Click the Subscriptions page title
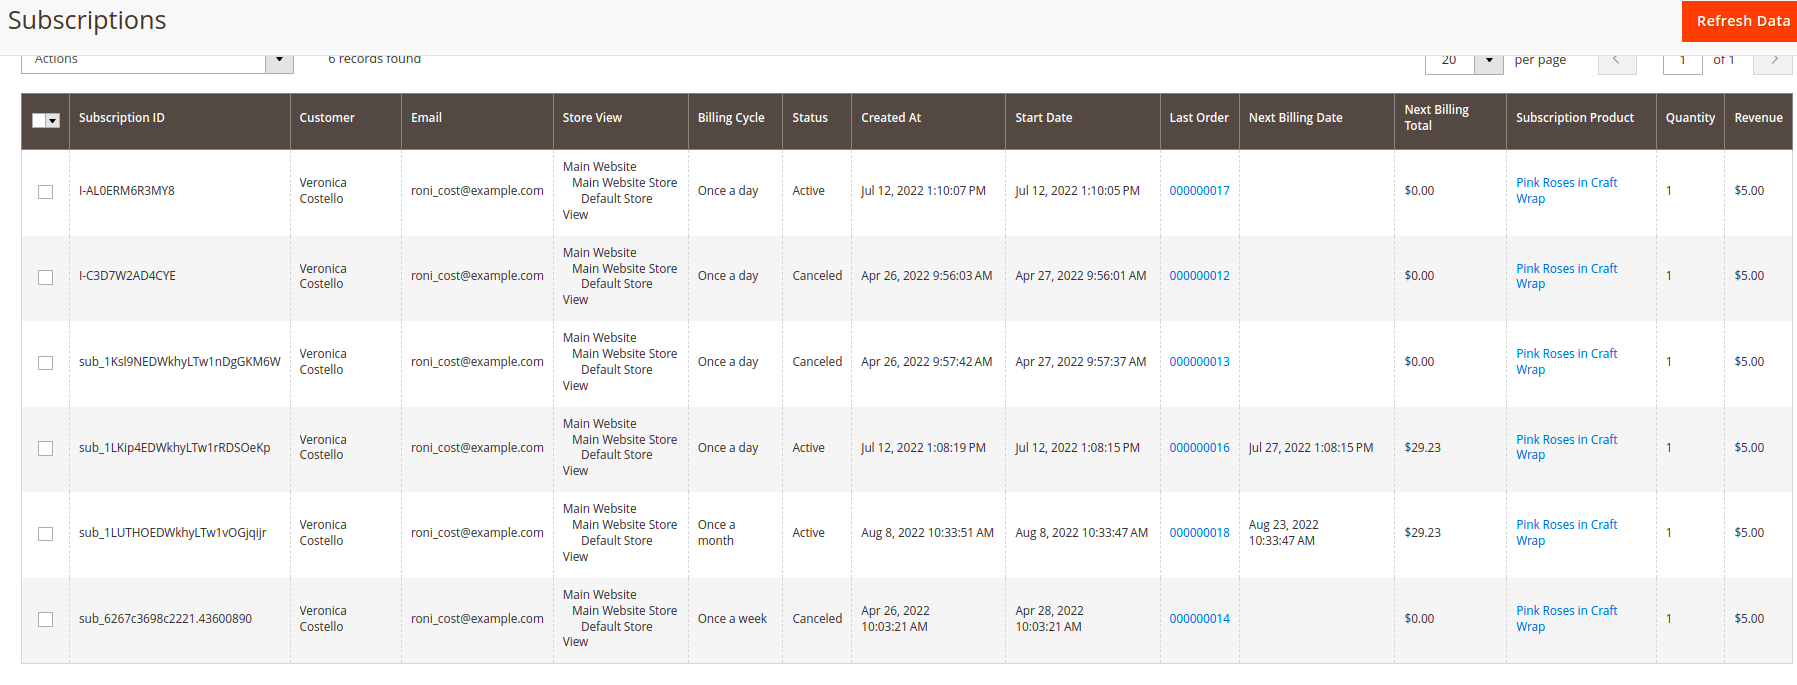 (x=87, y=21)
